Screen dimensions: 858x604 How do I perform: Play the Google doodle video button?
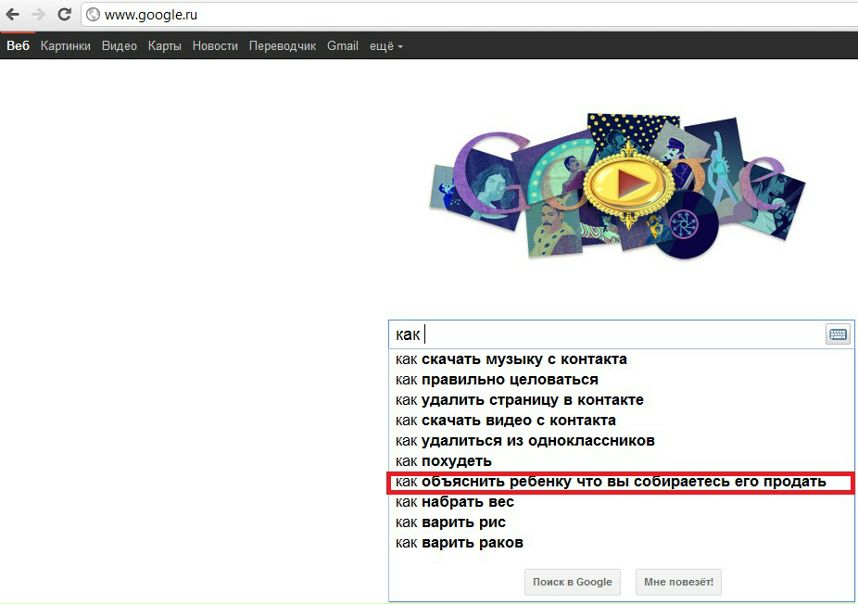[x=625, y=183]
